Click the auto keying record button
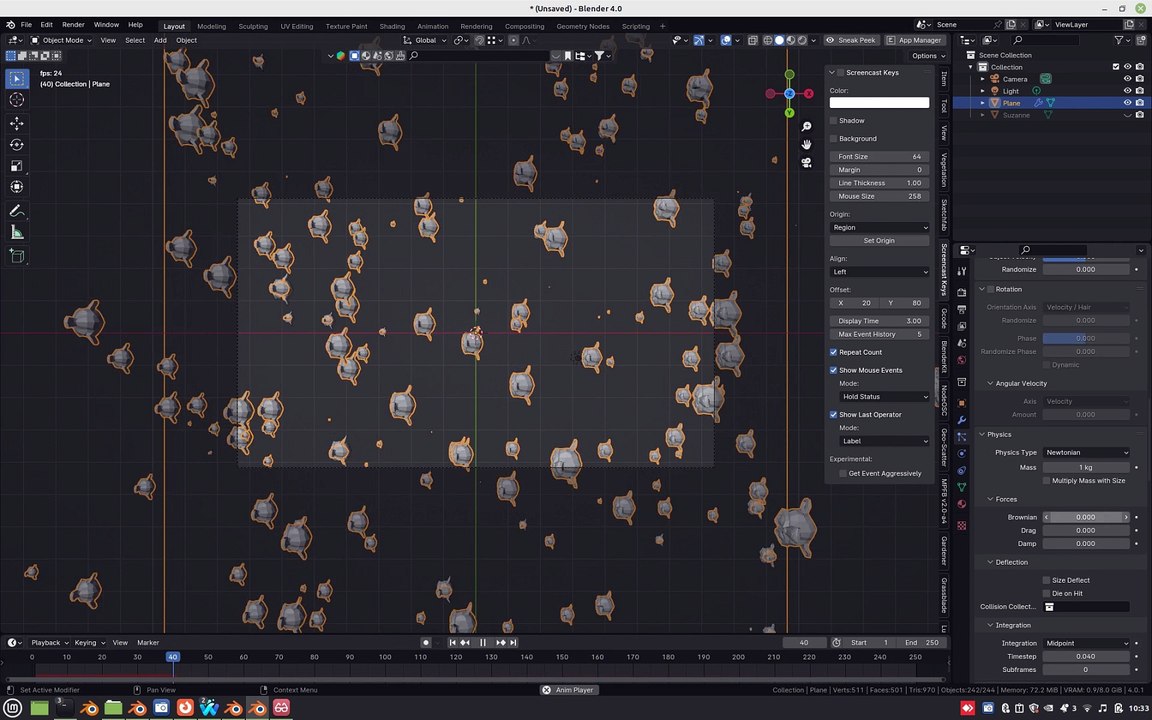This screenshot has height=720, width=1152. (x=426, y=642)
